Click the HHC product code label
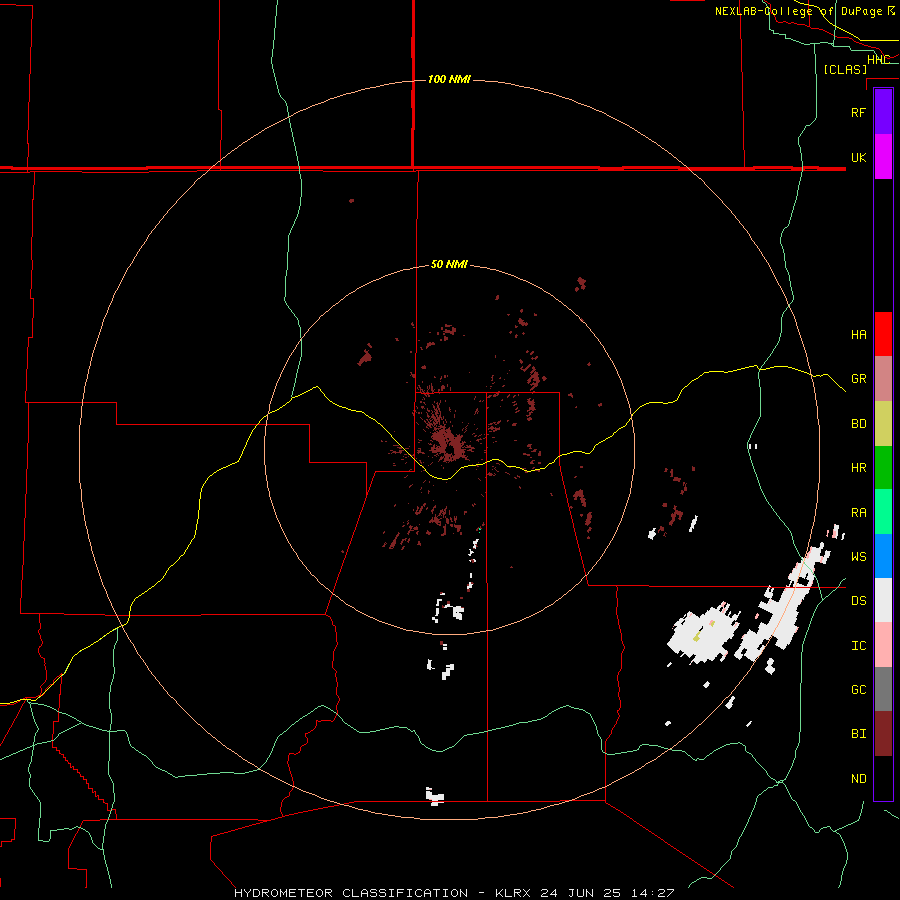Screen dimensions: 900x900 click(x=878, y=60)
